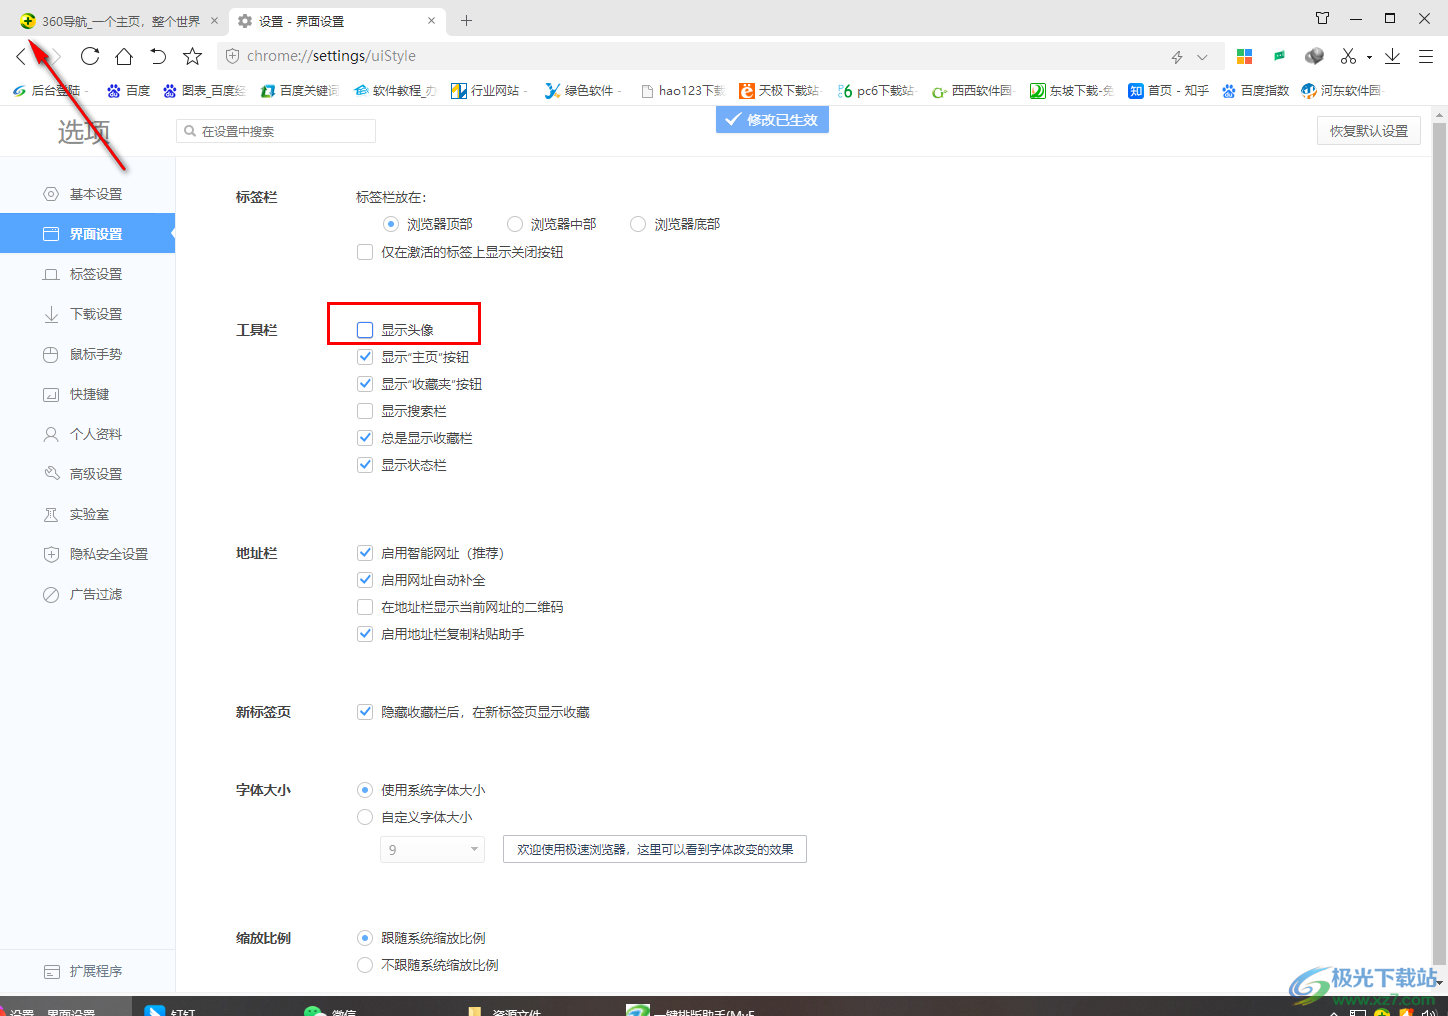Click the lightning speed mode icon
This screenshot has height=1016, width=1448.
pos(1177,57)
